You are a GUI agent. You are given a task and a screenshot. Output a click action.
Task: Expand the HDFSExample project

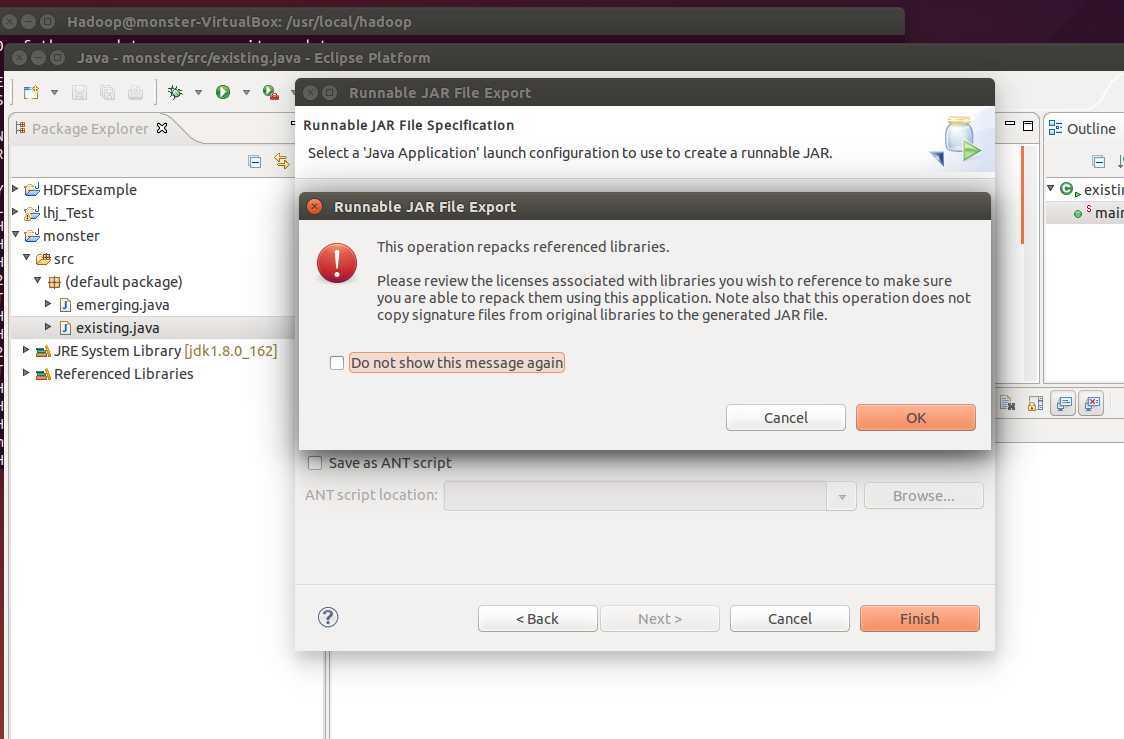click(15, 189)
